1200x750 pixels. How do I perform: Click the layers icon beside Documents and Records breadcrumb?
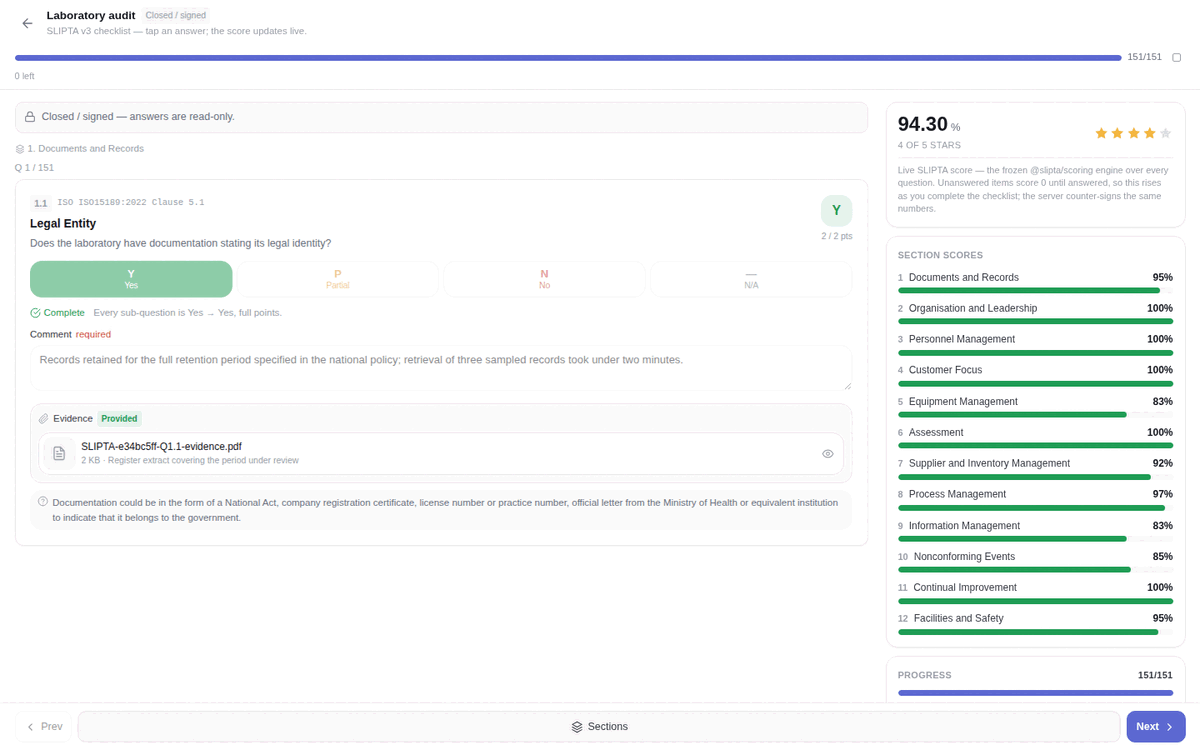point(20,149)
